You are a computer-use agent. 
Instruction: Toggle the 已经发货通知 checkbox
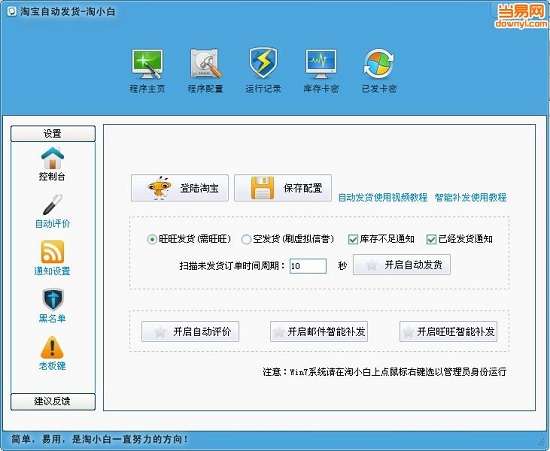tap(431, 240)
